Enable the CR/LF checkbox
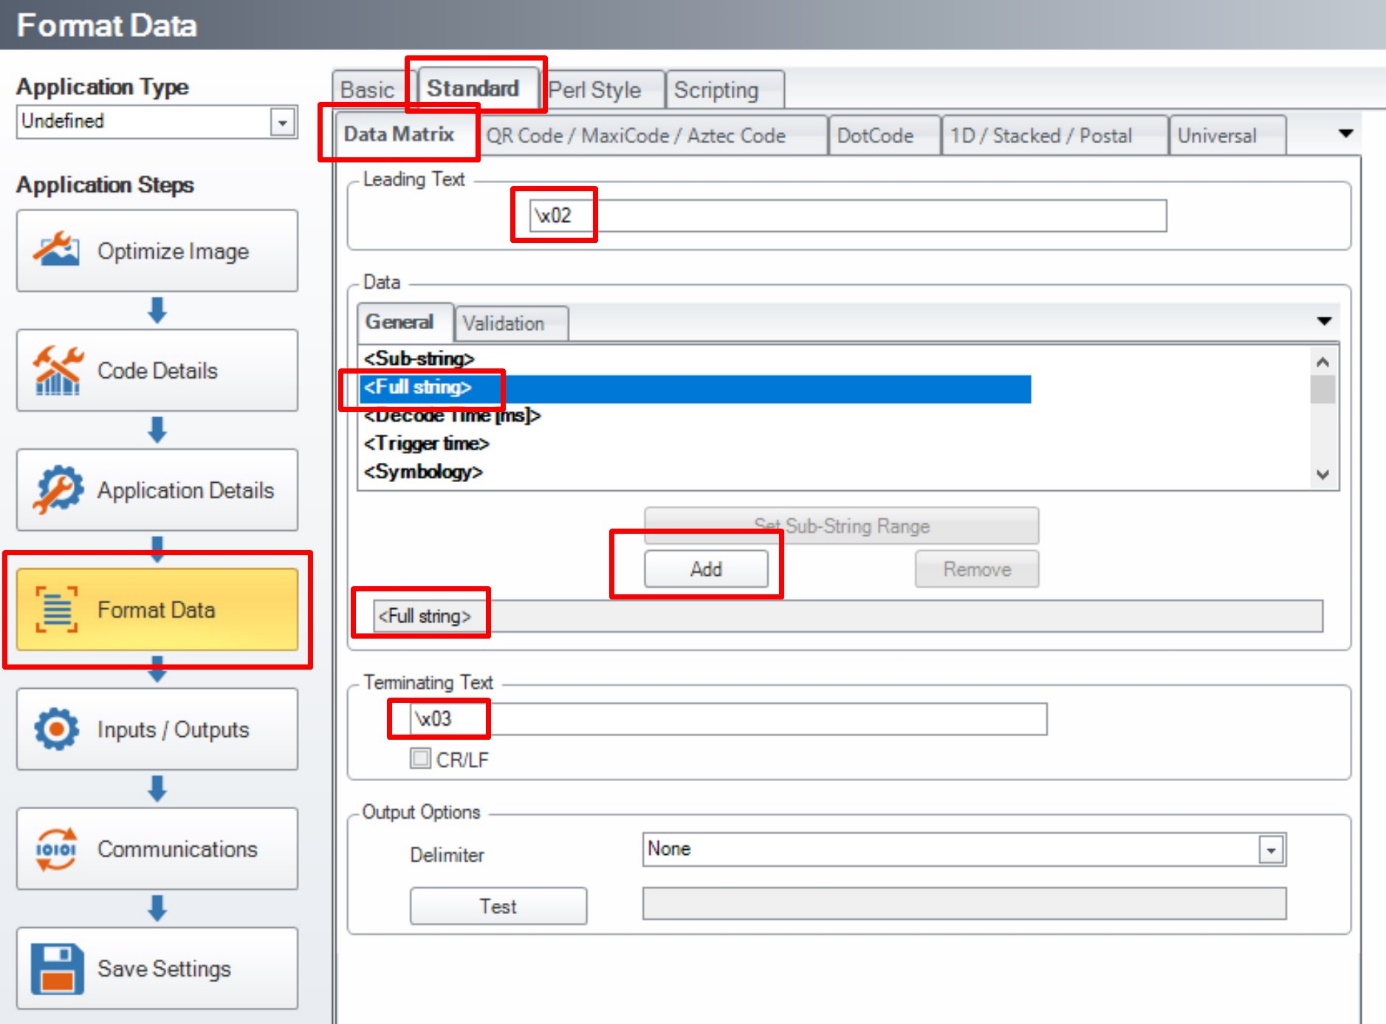This screenshot has width=1386, height=1024. pos(421,759)
